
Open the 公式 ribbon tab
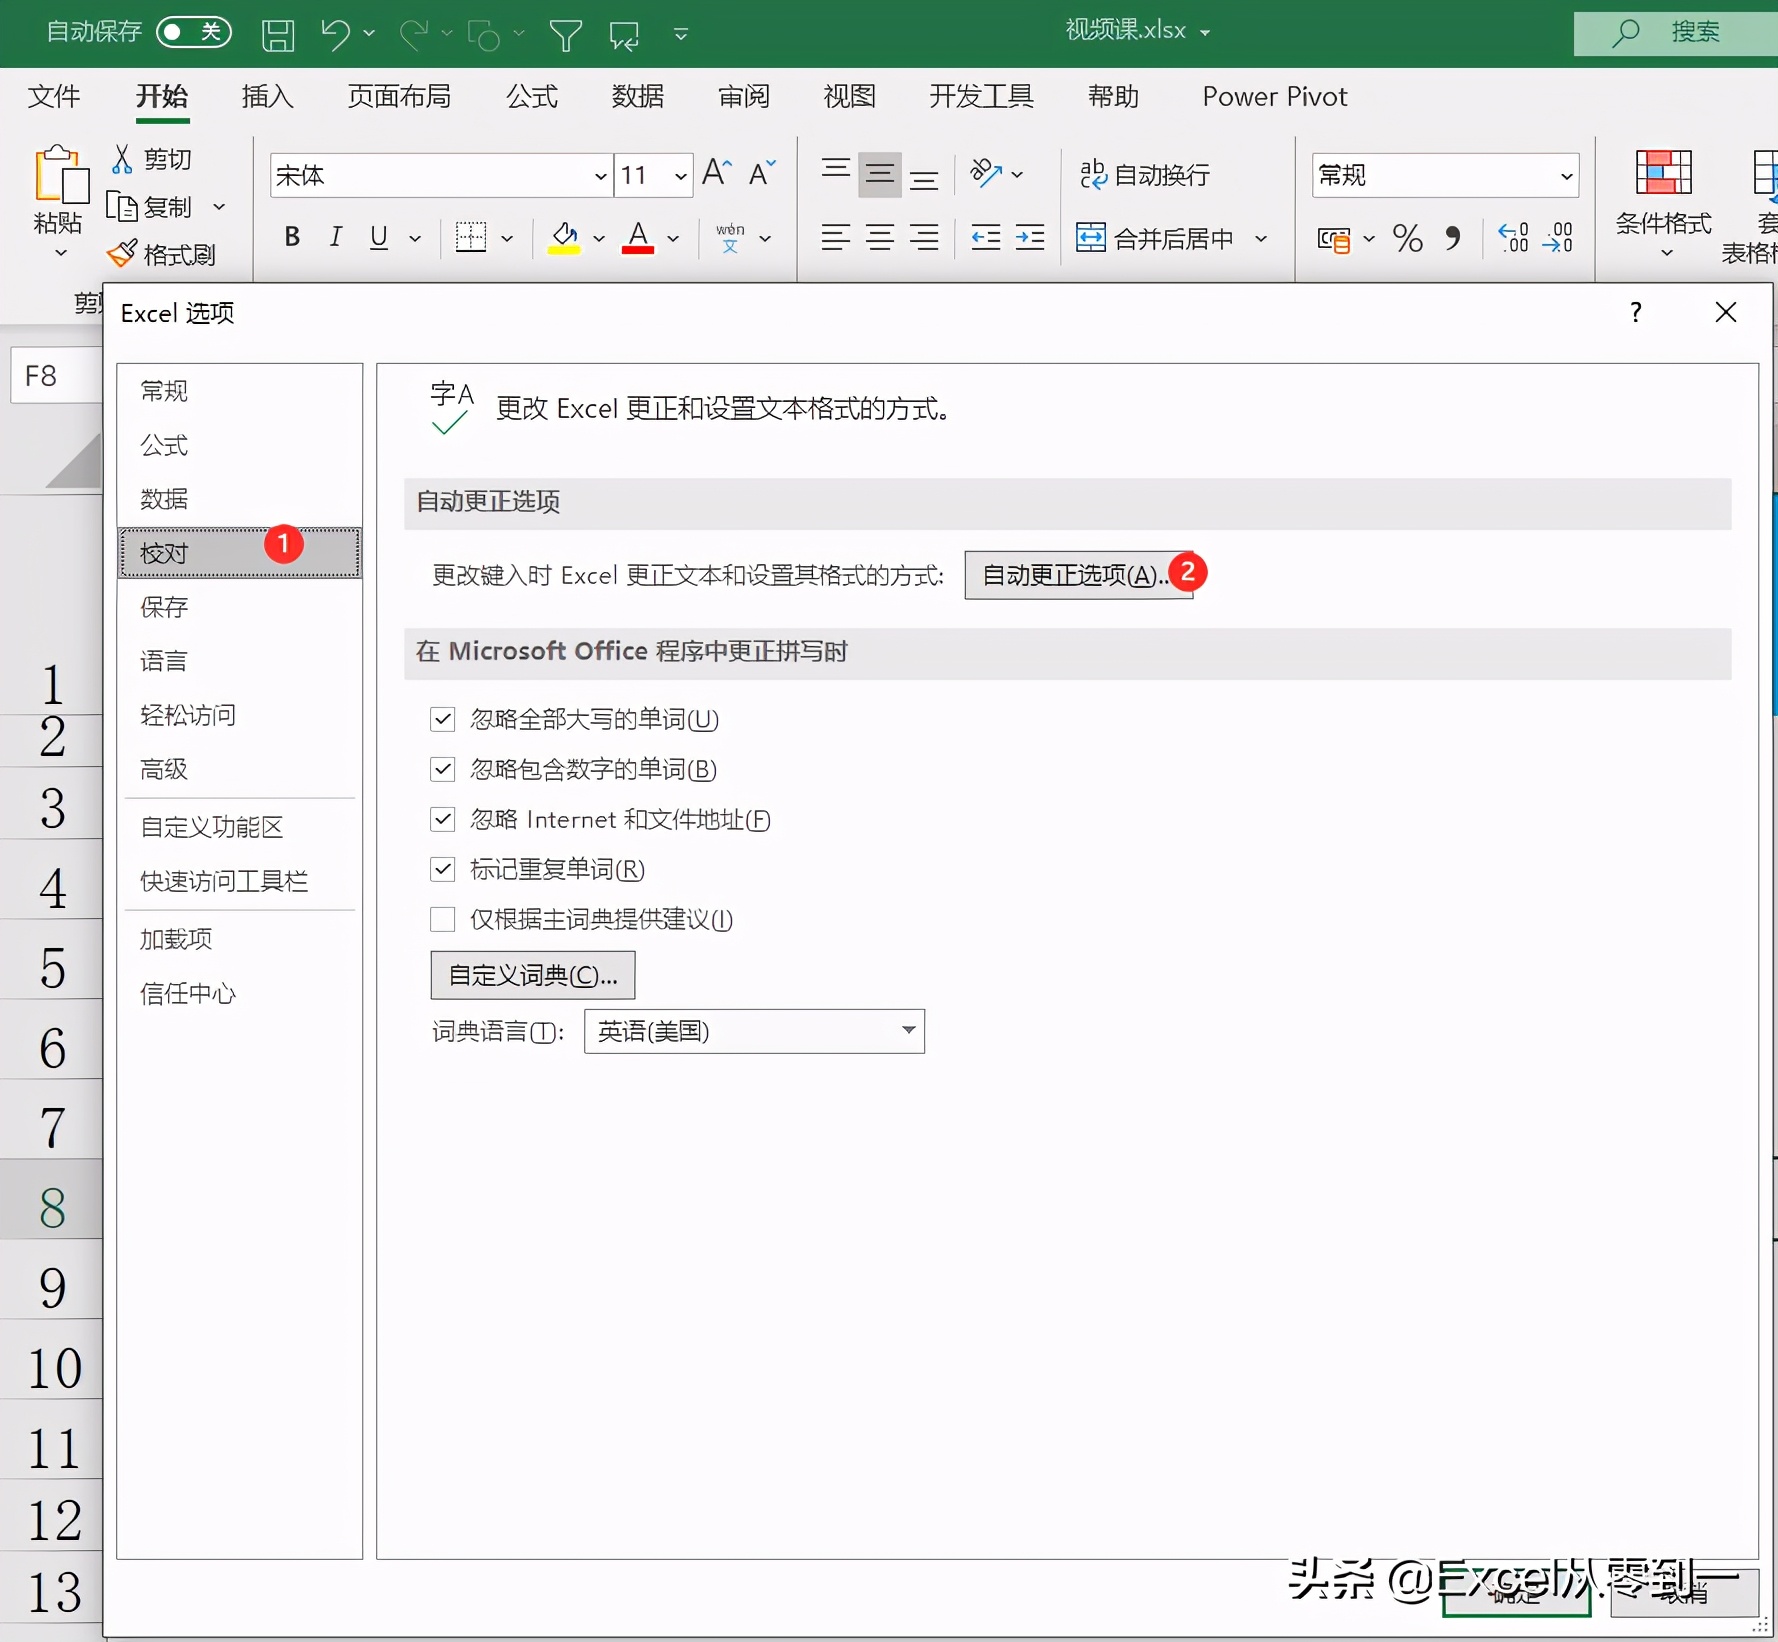tap(532, 96)
